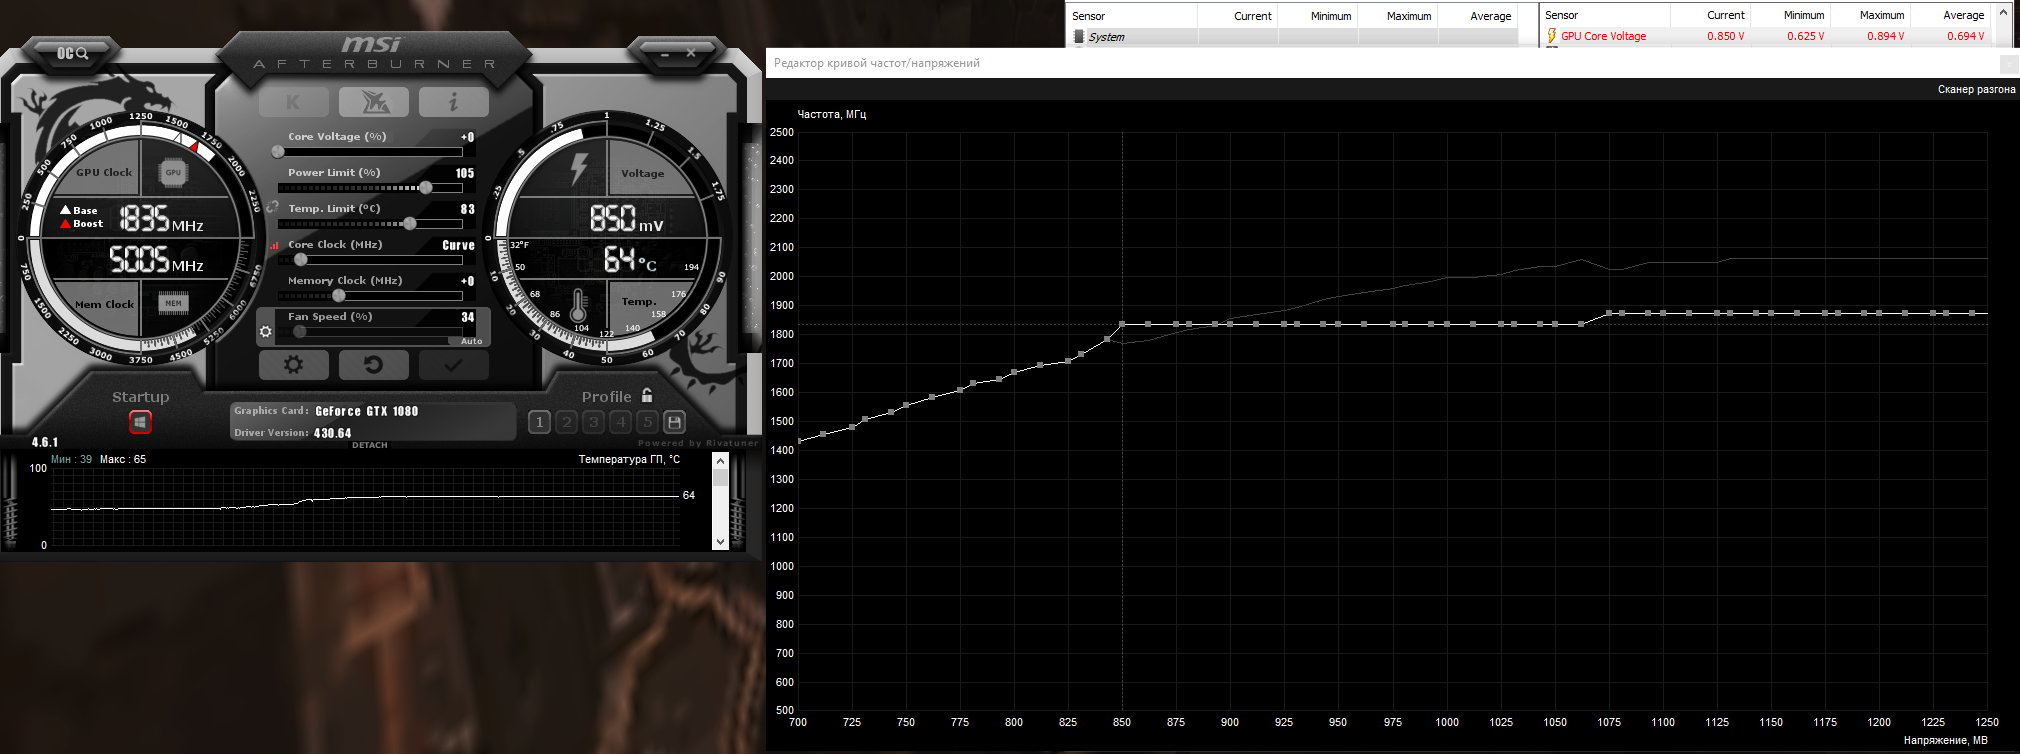The width and height of the screenshot is (2020, 754).
Task: Sort by Maximum column in left sensor panel
Action: 1398,16
